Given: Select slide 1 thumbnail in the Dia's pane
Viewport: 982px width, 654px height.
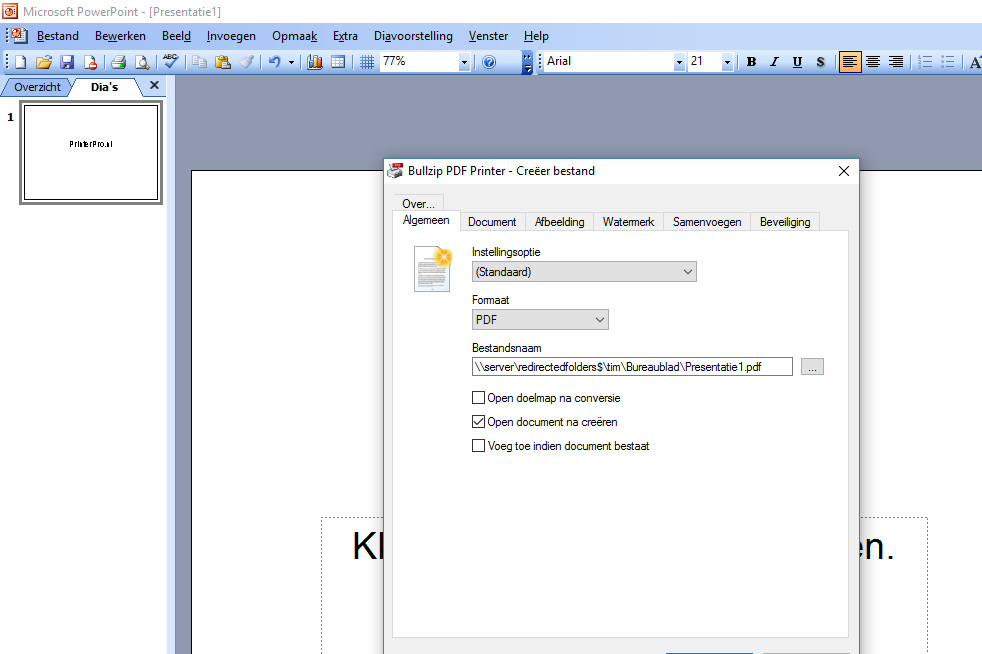Looking at the screenshot, I should [x=91, y=152].
